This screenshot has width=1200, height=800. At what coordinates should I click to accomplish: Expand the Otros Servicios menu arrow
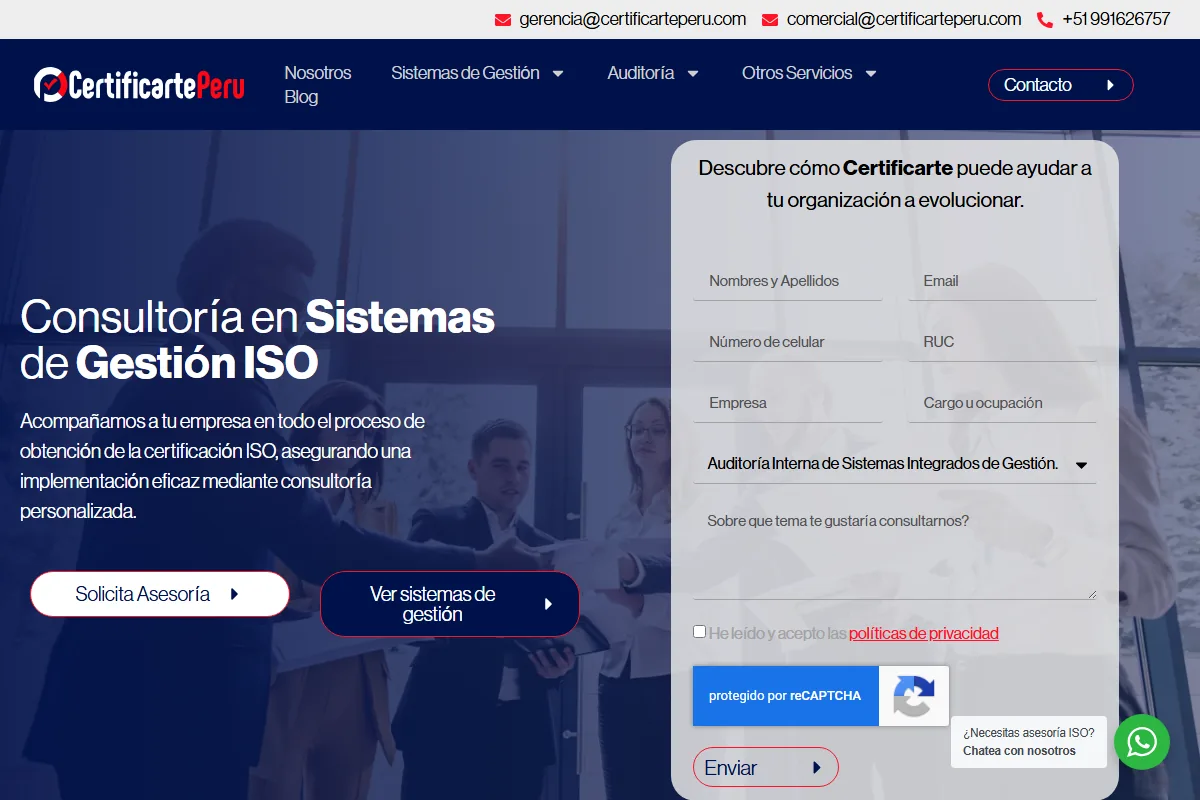[x=870, y=73]
